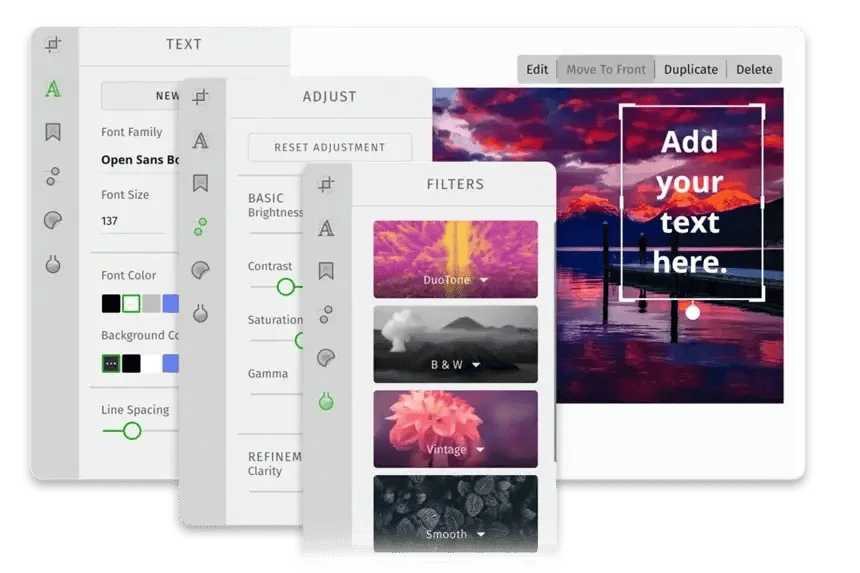860x573 pixels.
Task: Click the Clarity label under Refinements
Action: 264,471
